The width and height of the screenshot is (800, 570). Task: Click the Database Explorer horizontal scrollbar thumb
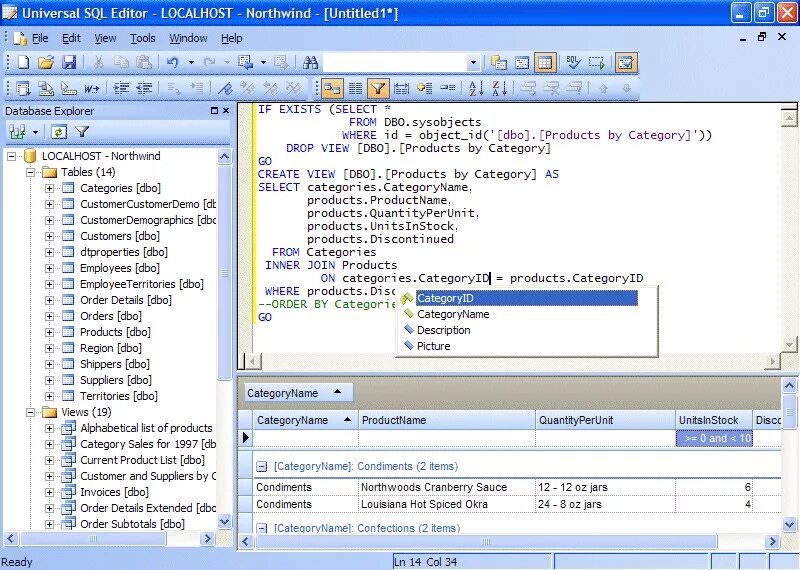pyautogui.click(x=93, y=538)
